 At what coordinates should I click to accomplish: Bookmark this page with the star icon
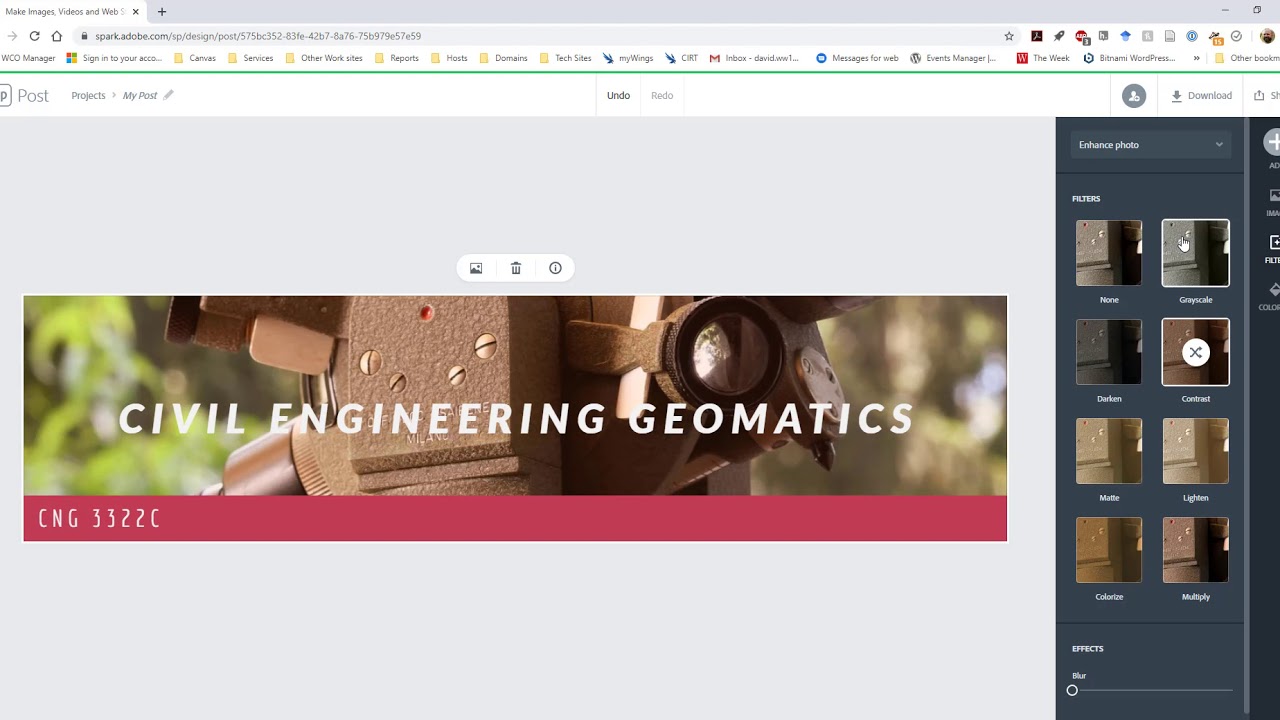click(1009, 36)
